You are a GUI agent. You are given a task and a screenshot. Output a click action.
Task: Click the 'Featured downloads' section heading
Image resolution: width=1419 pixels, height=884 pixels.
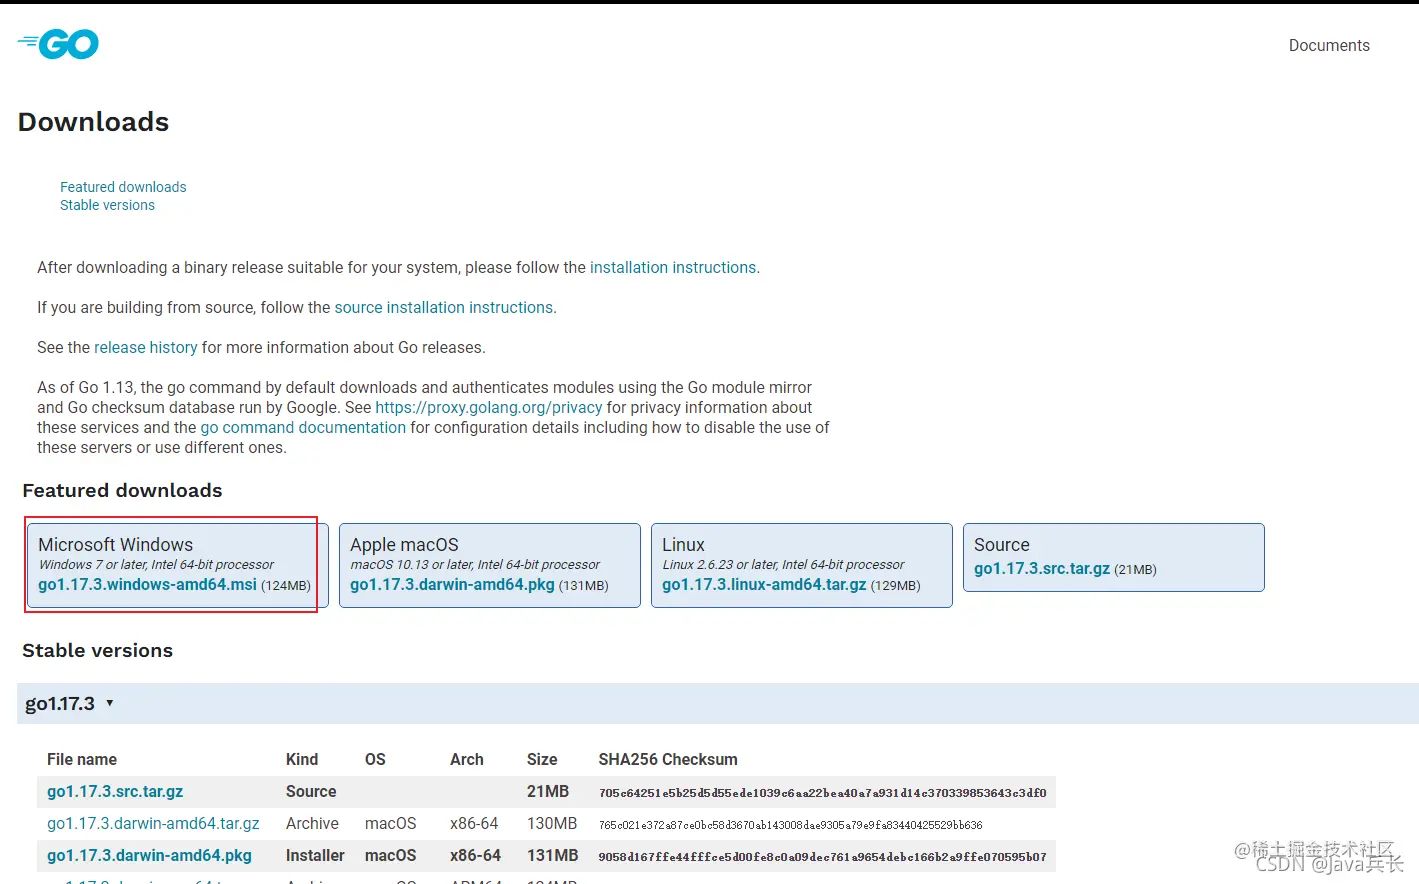[122, 490]
